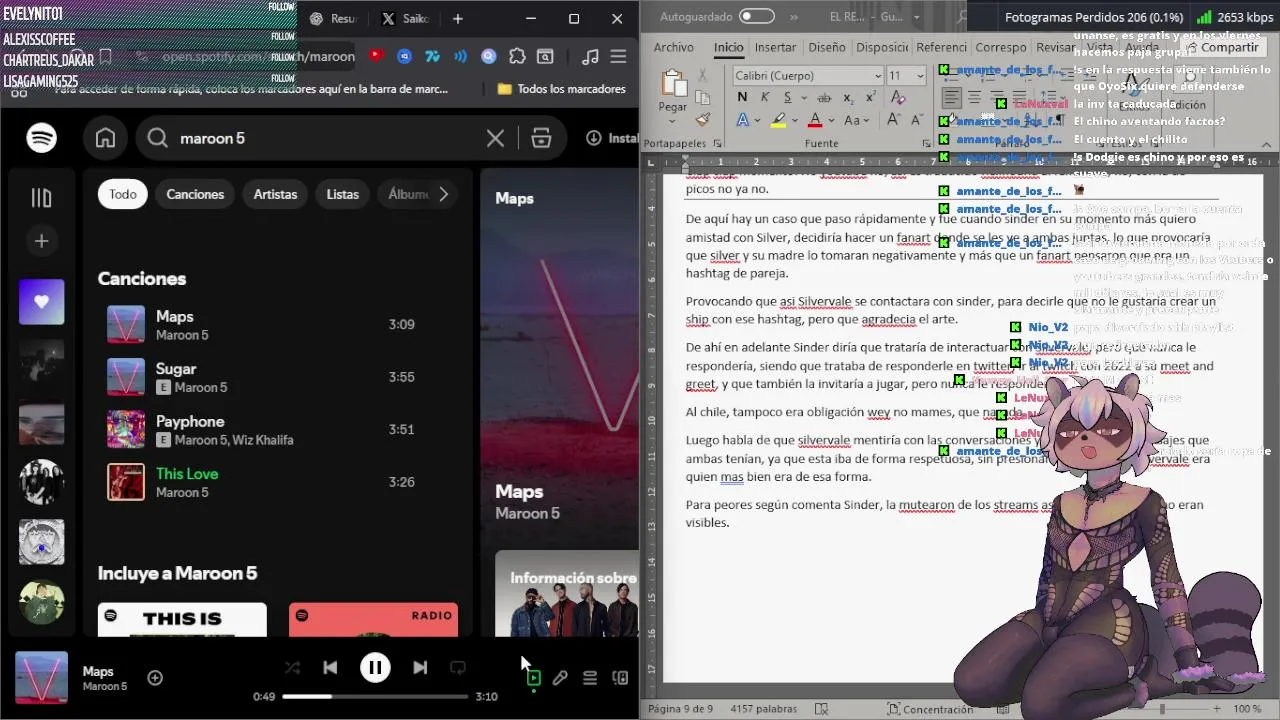Seek using the song progress bar

point(375,696)
